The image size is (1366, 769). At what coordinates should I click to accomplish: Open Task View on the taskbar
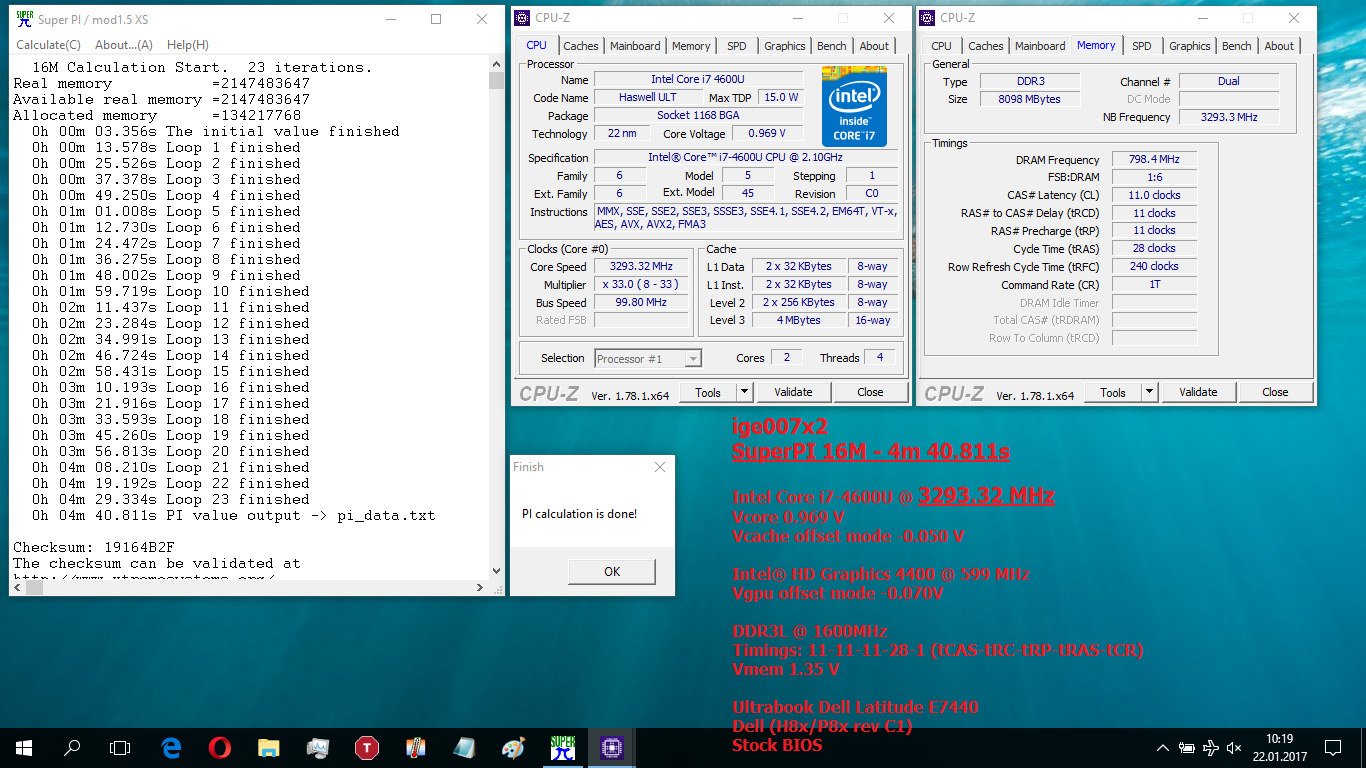pos(120,747)
